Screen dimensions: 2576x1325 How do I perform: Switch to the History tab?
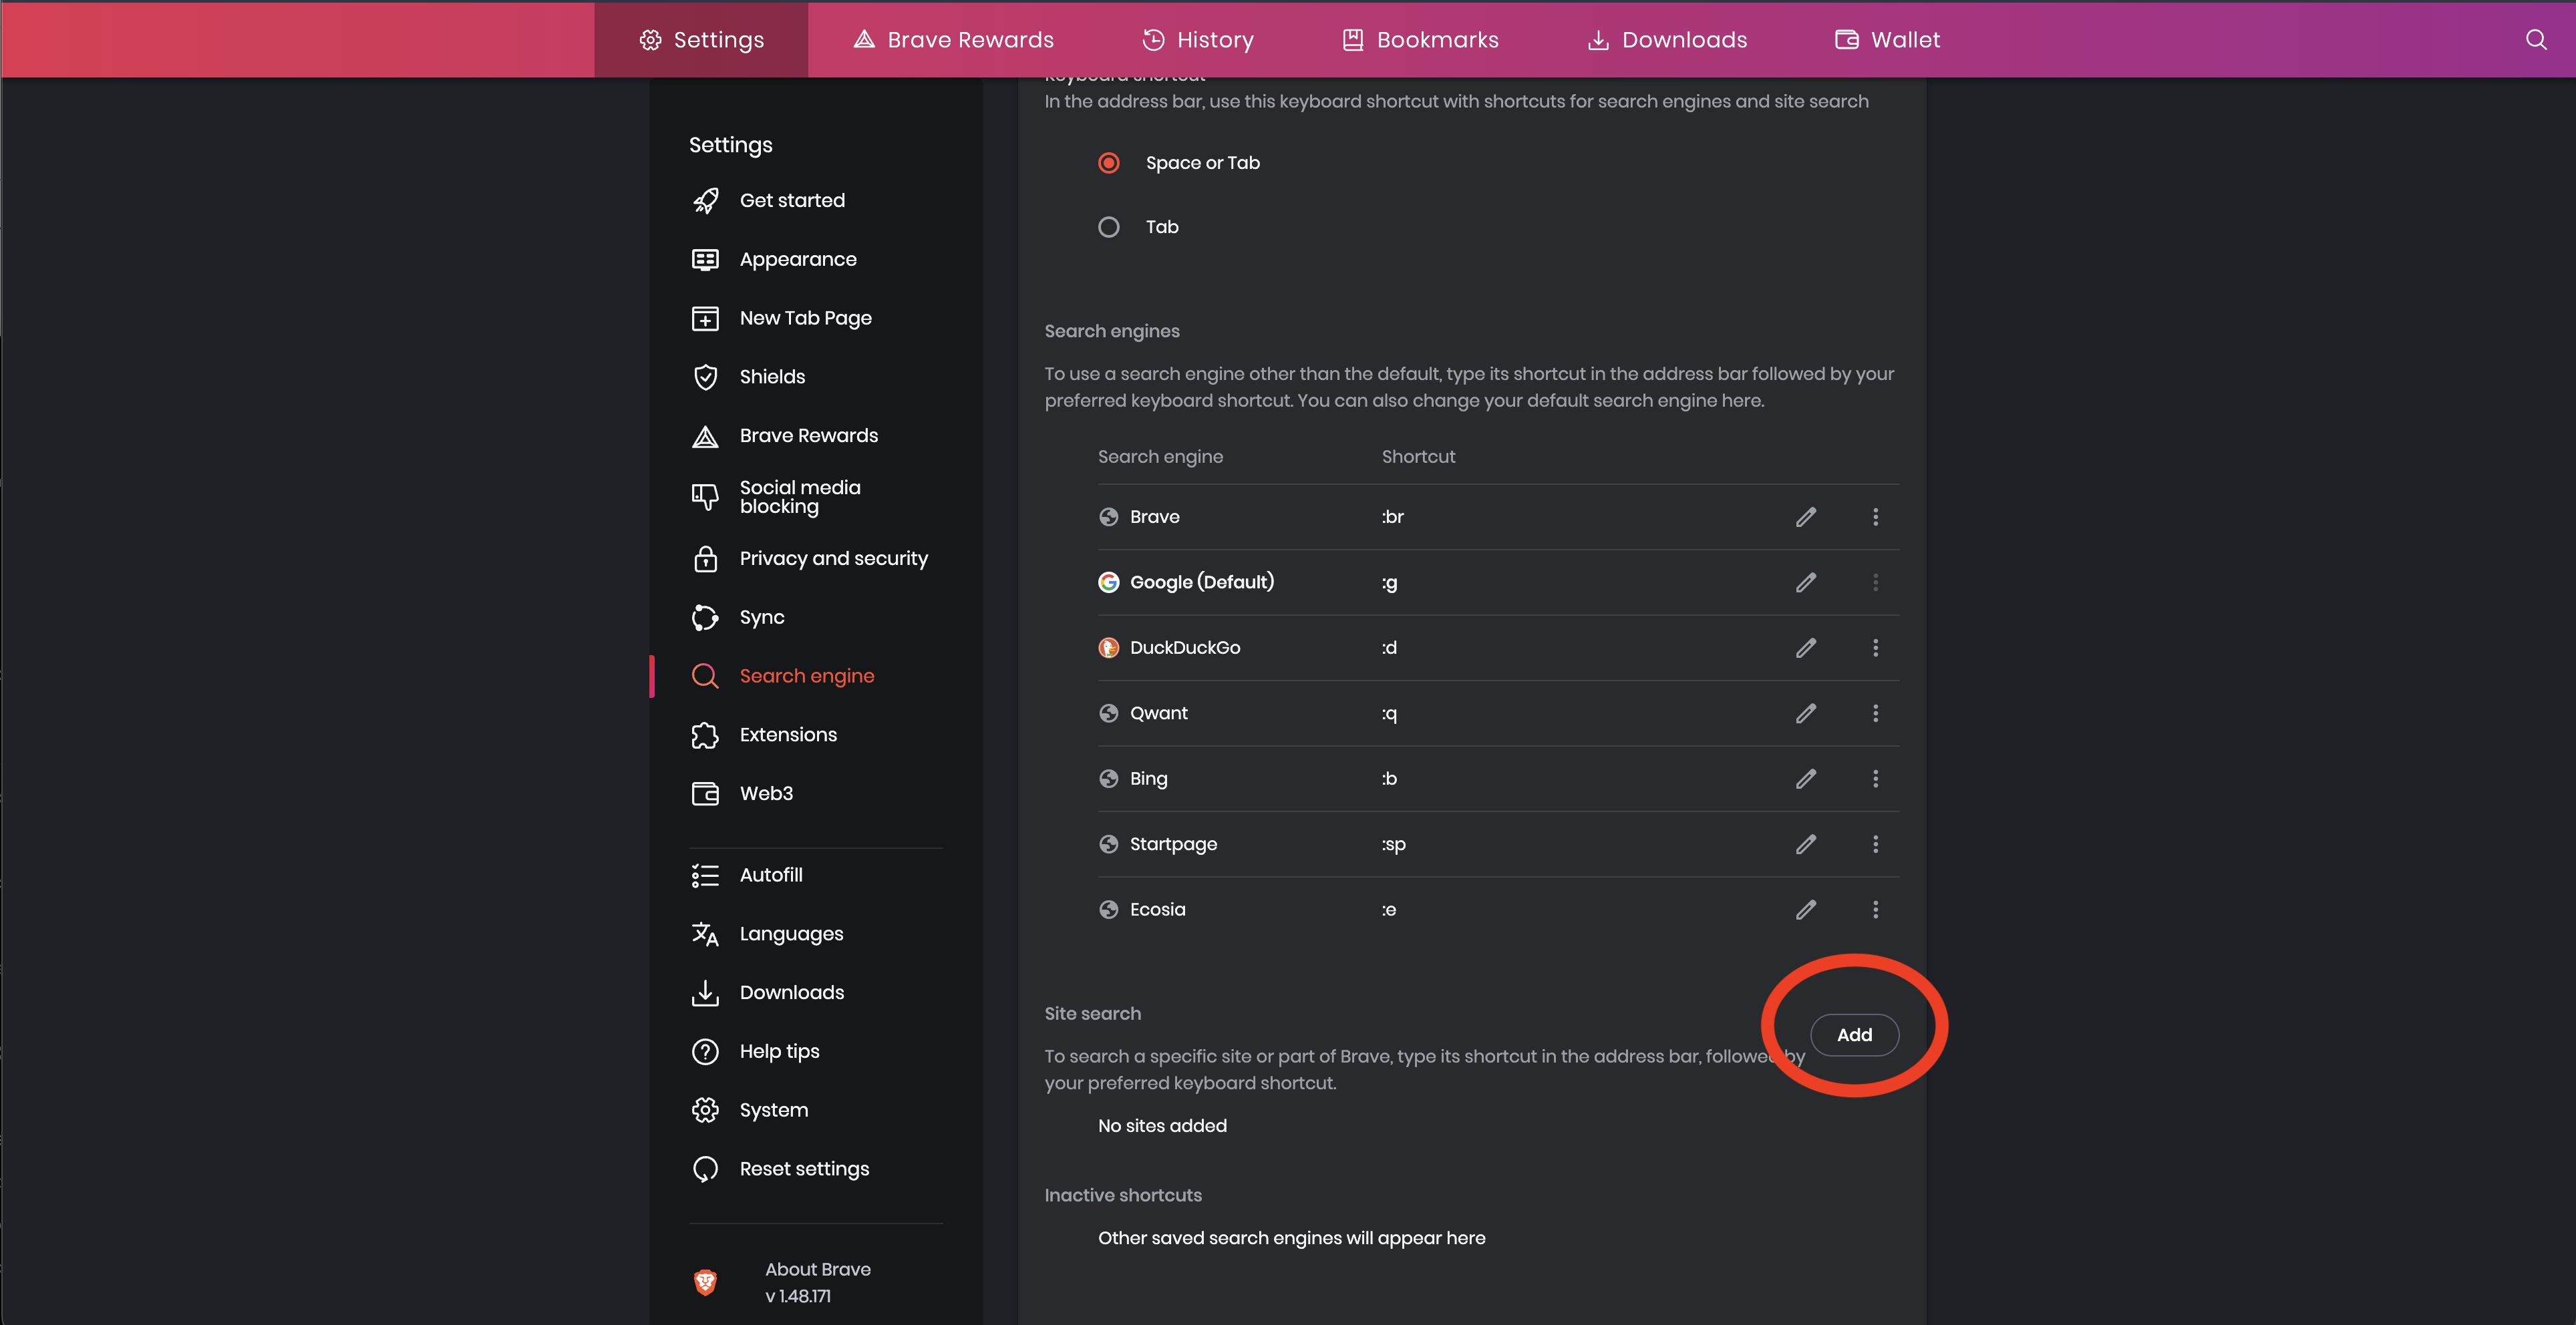pos(1197,40)
